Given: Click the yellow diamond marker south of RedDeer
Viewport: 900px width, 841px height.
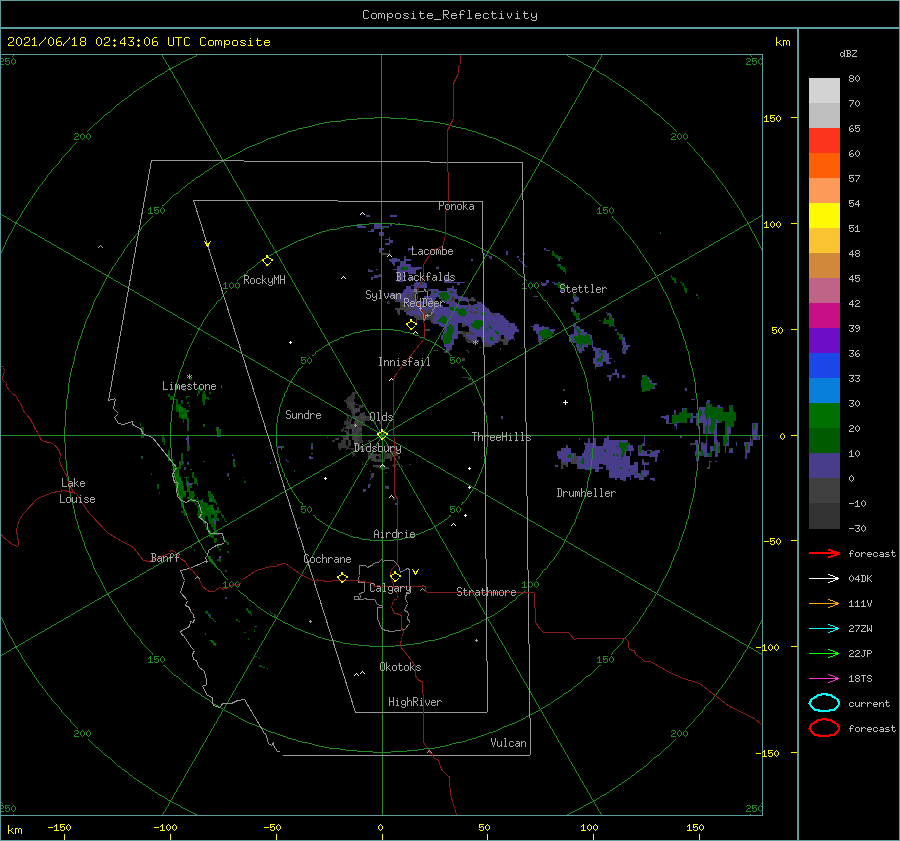Looking at the screenshot, I should tap(411, 324).
